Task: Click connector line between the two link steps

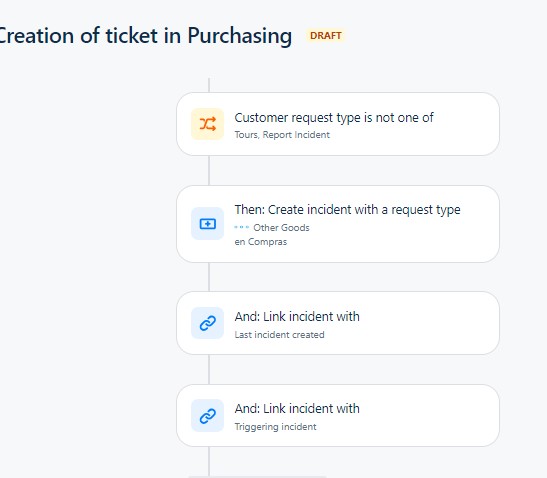Action: coord(209,369)
